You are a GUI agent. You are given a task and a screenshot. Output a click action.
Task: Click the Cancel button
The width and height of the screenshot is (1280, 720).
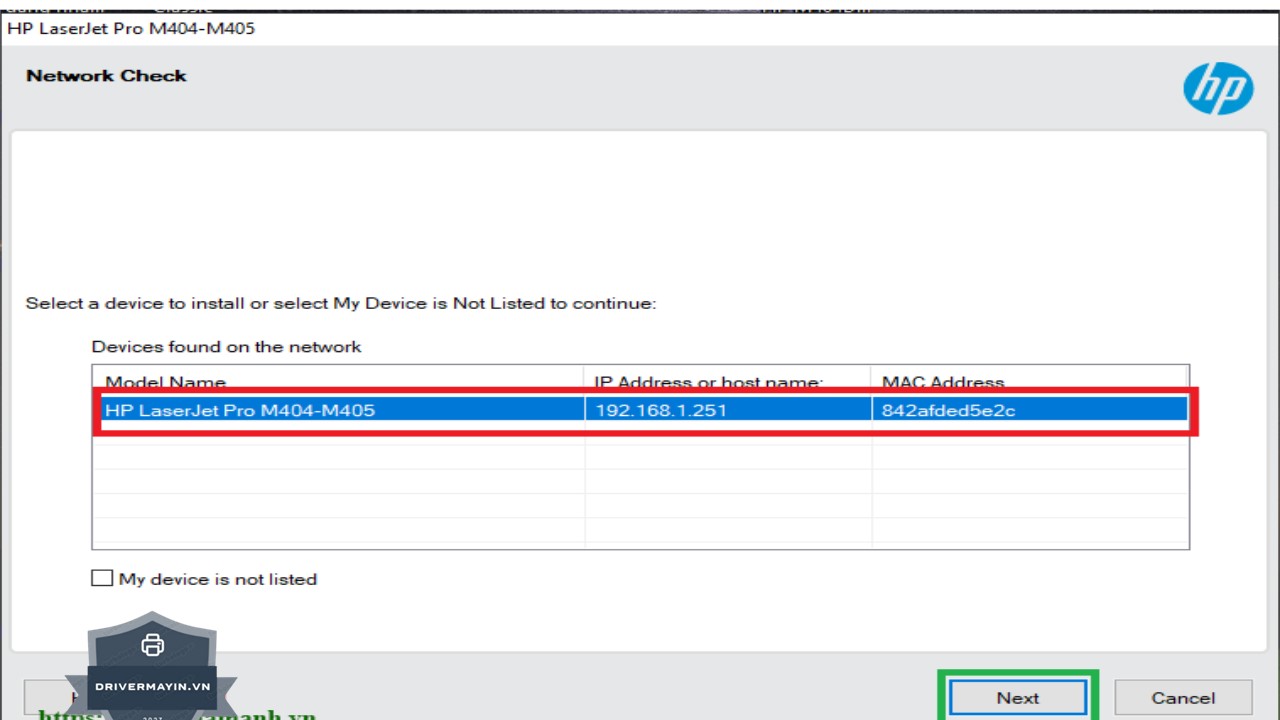(x=1183, y=698)
